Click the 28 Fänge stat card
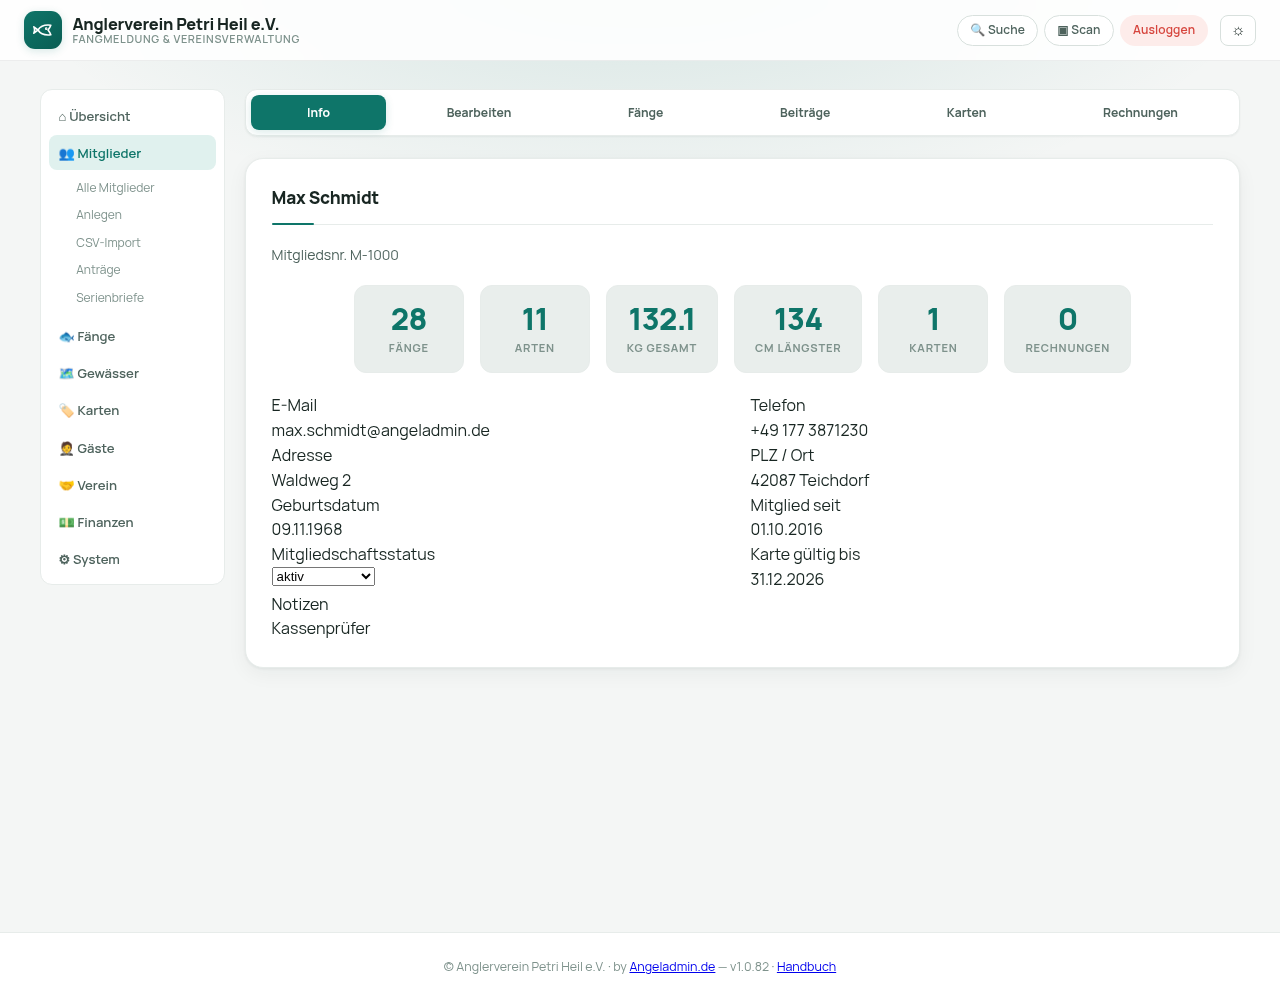This screenshot has height=1000, width=1280. (x=409, y=329)
